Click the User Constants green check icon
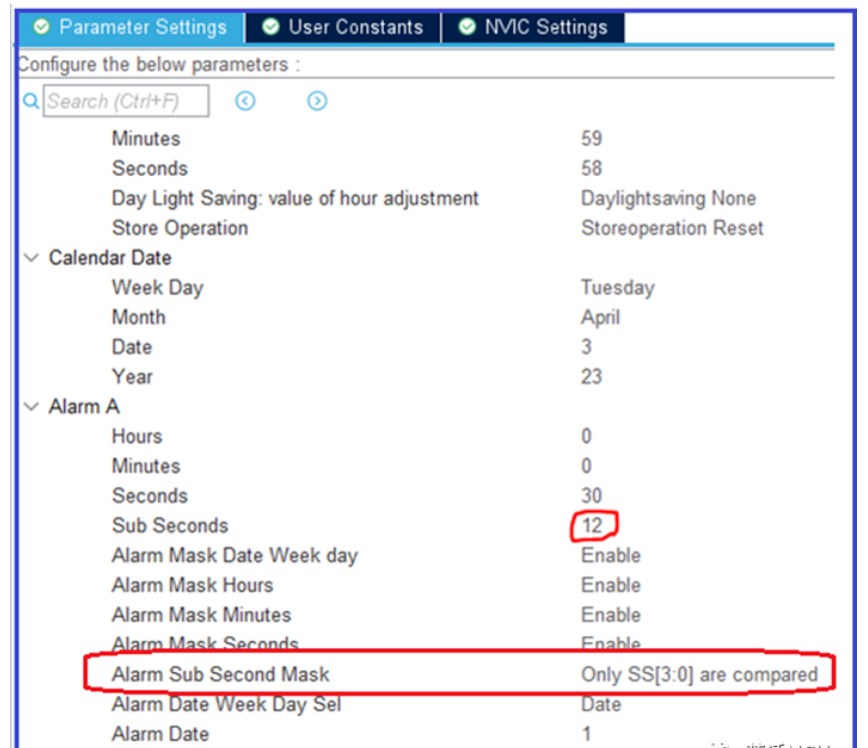 click(x=270, y=27)
